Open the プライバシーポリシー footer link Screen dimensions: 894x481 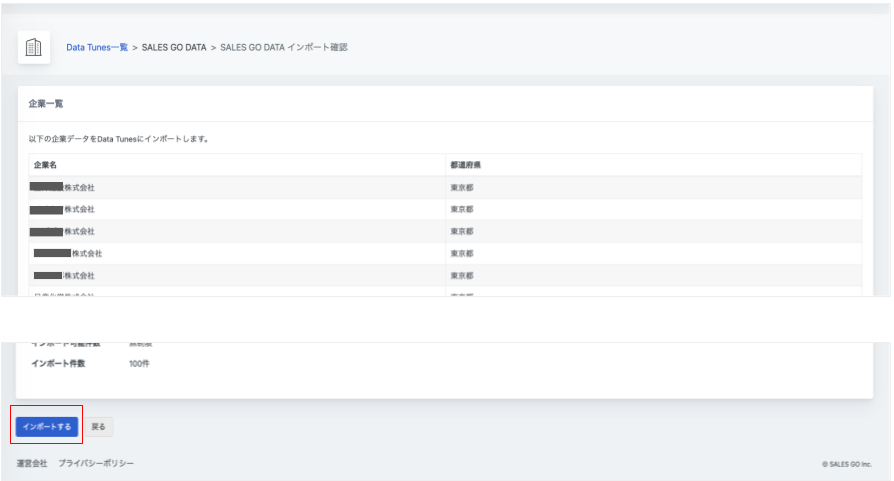96,463
